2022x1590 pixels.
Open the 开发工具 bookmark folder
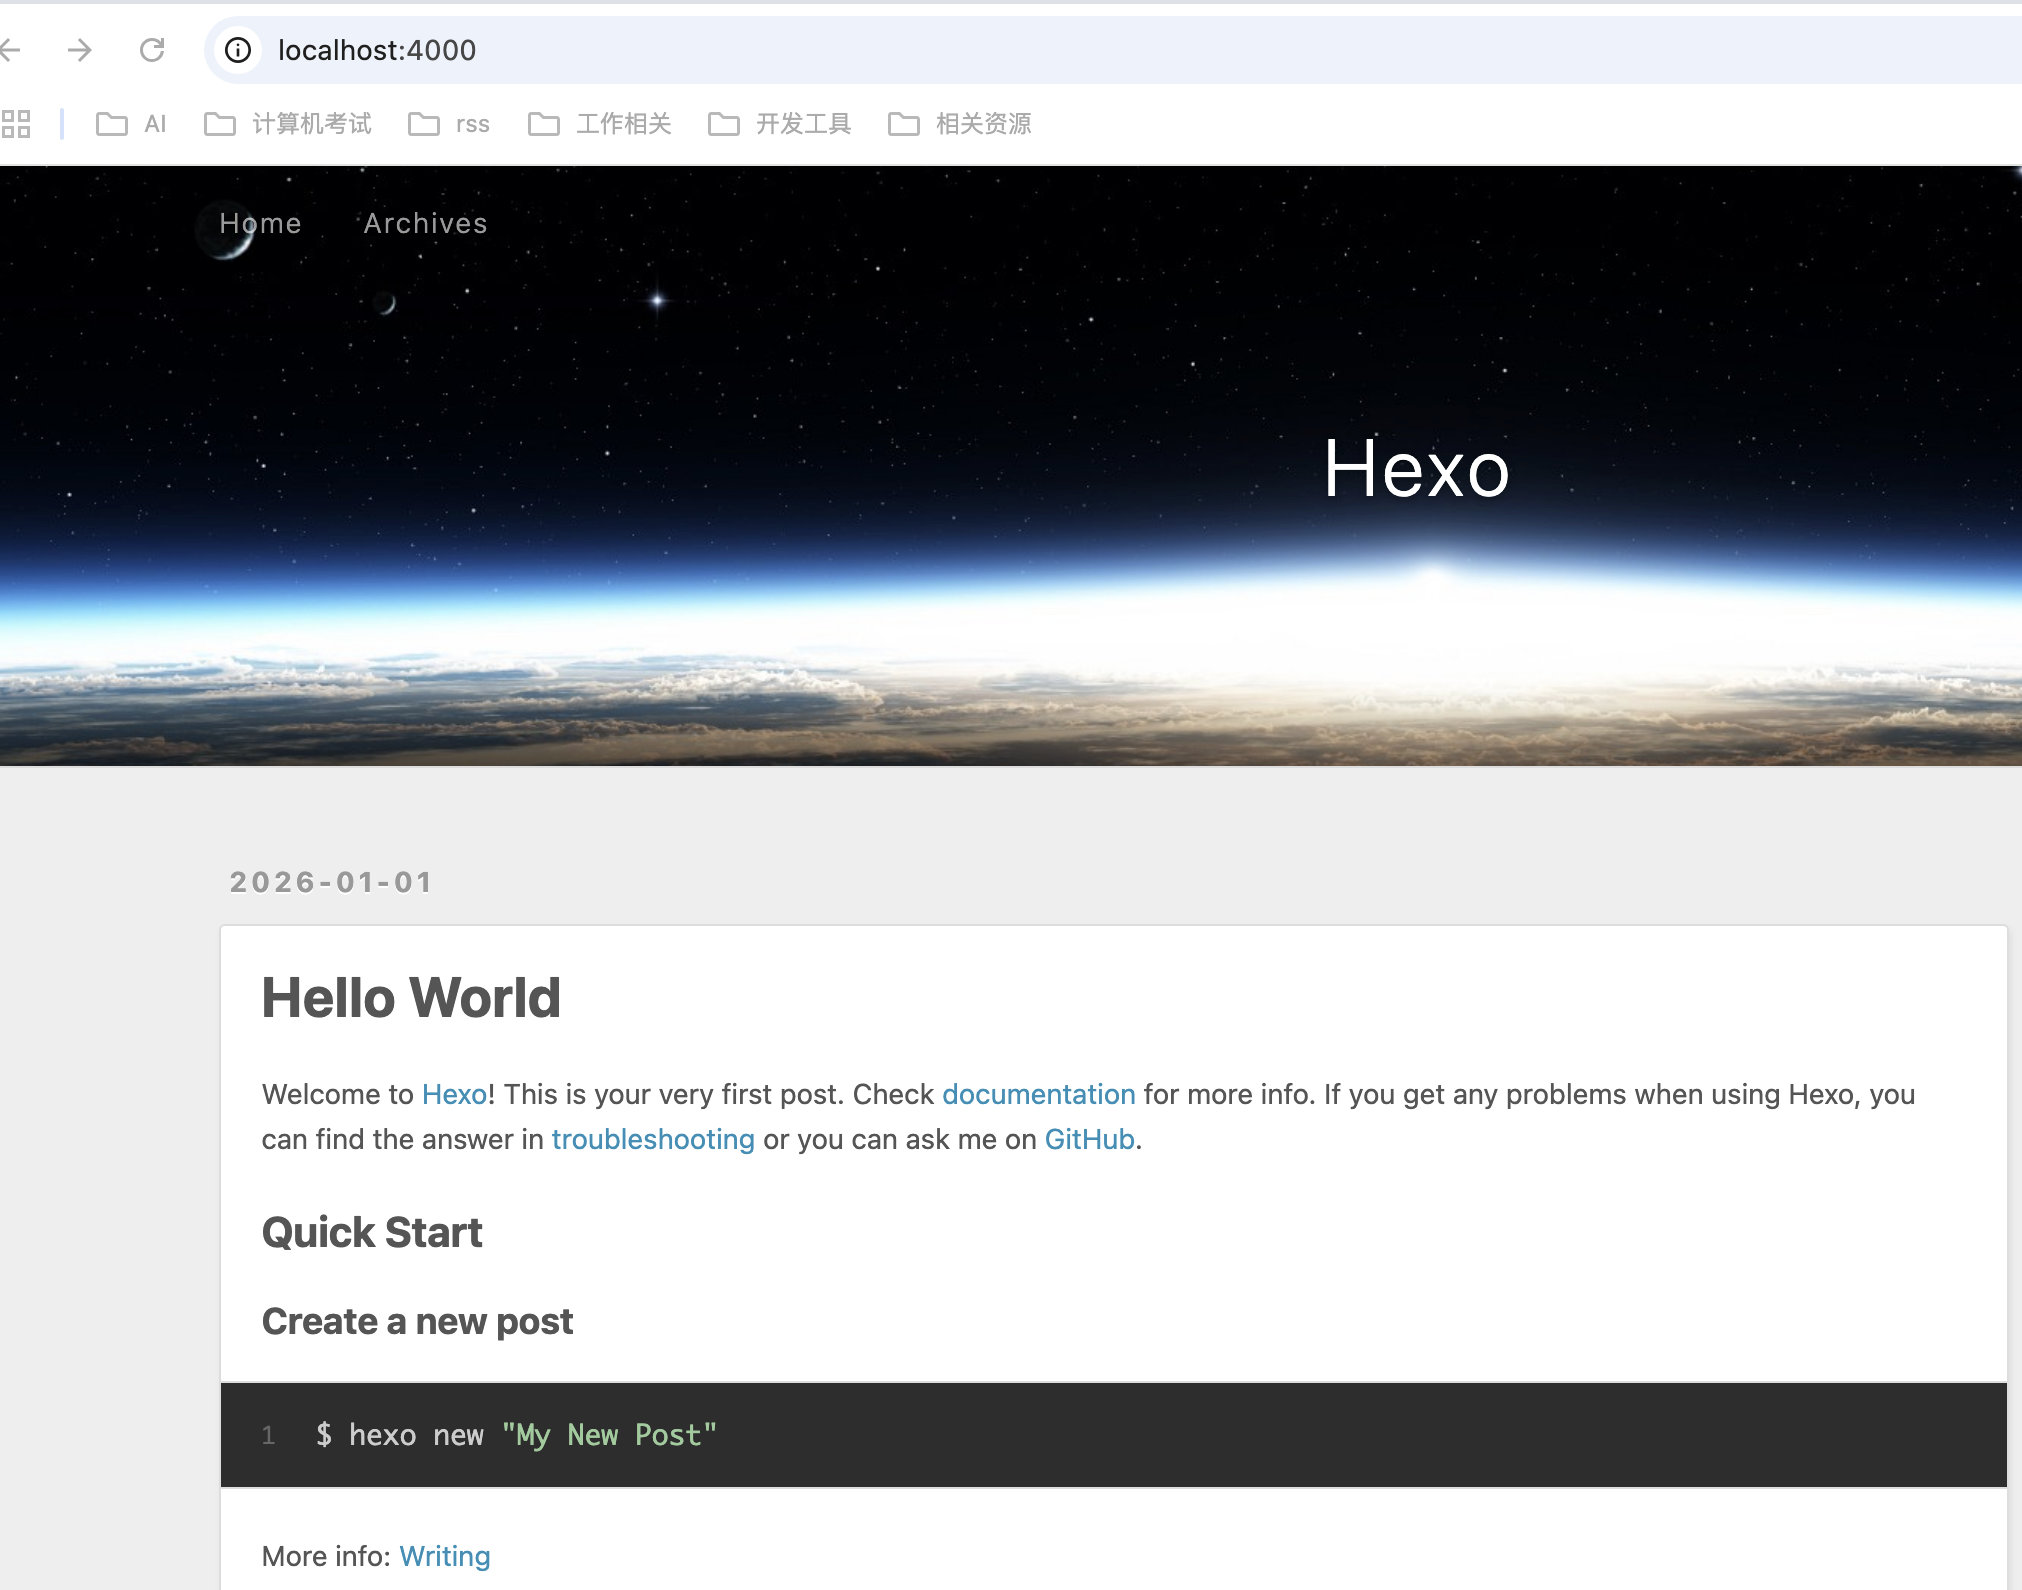pos(780,124)
